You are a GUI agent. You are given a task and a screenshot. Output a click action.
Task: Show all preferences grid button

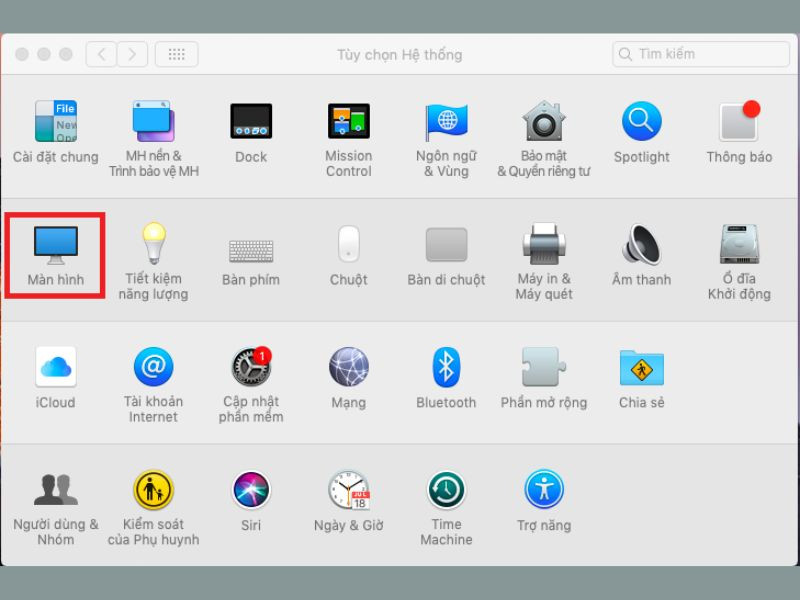[x=177, y=54]
